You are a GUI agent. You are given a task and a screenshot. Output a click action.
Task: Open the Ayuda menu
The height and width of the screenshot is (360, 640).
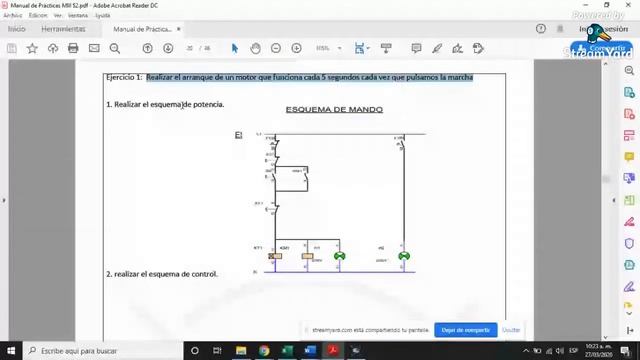102,16
